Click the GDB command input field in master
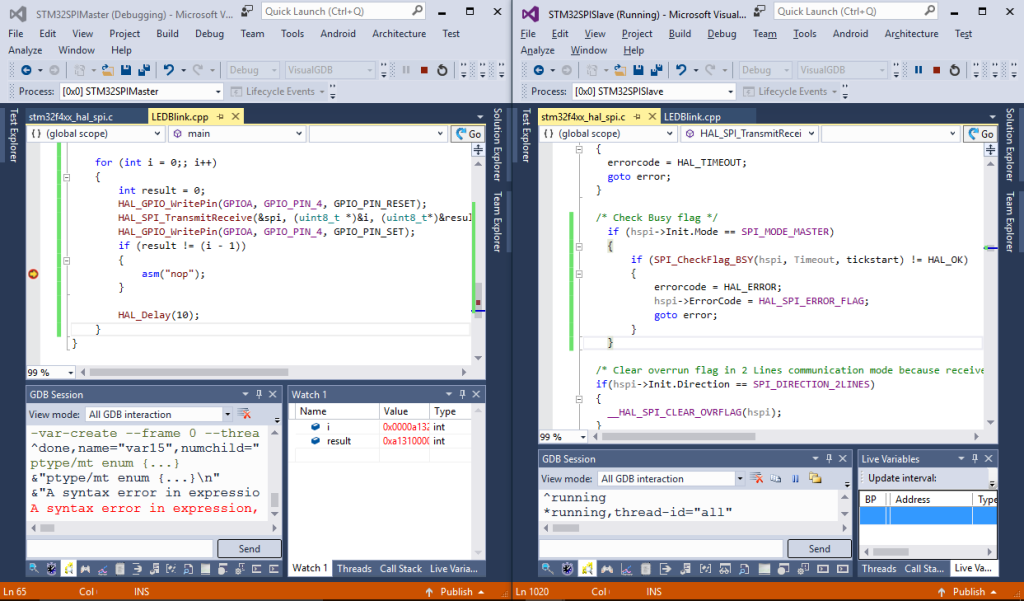 [x=120, y=548]
